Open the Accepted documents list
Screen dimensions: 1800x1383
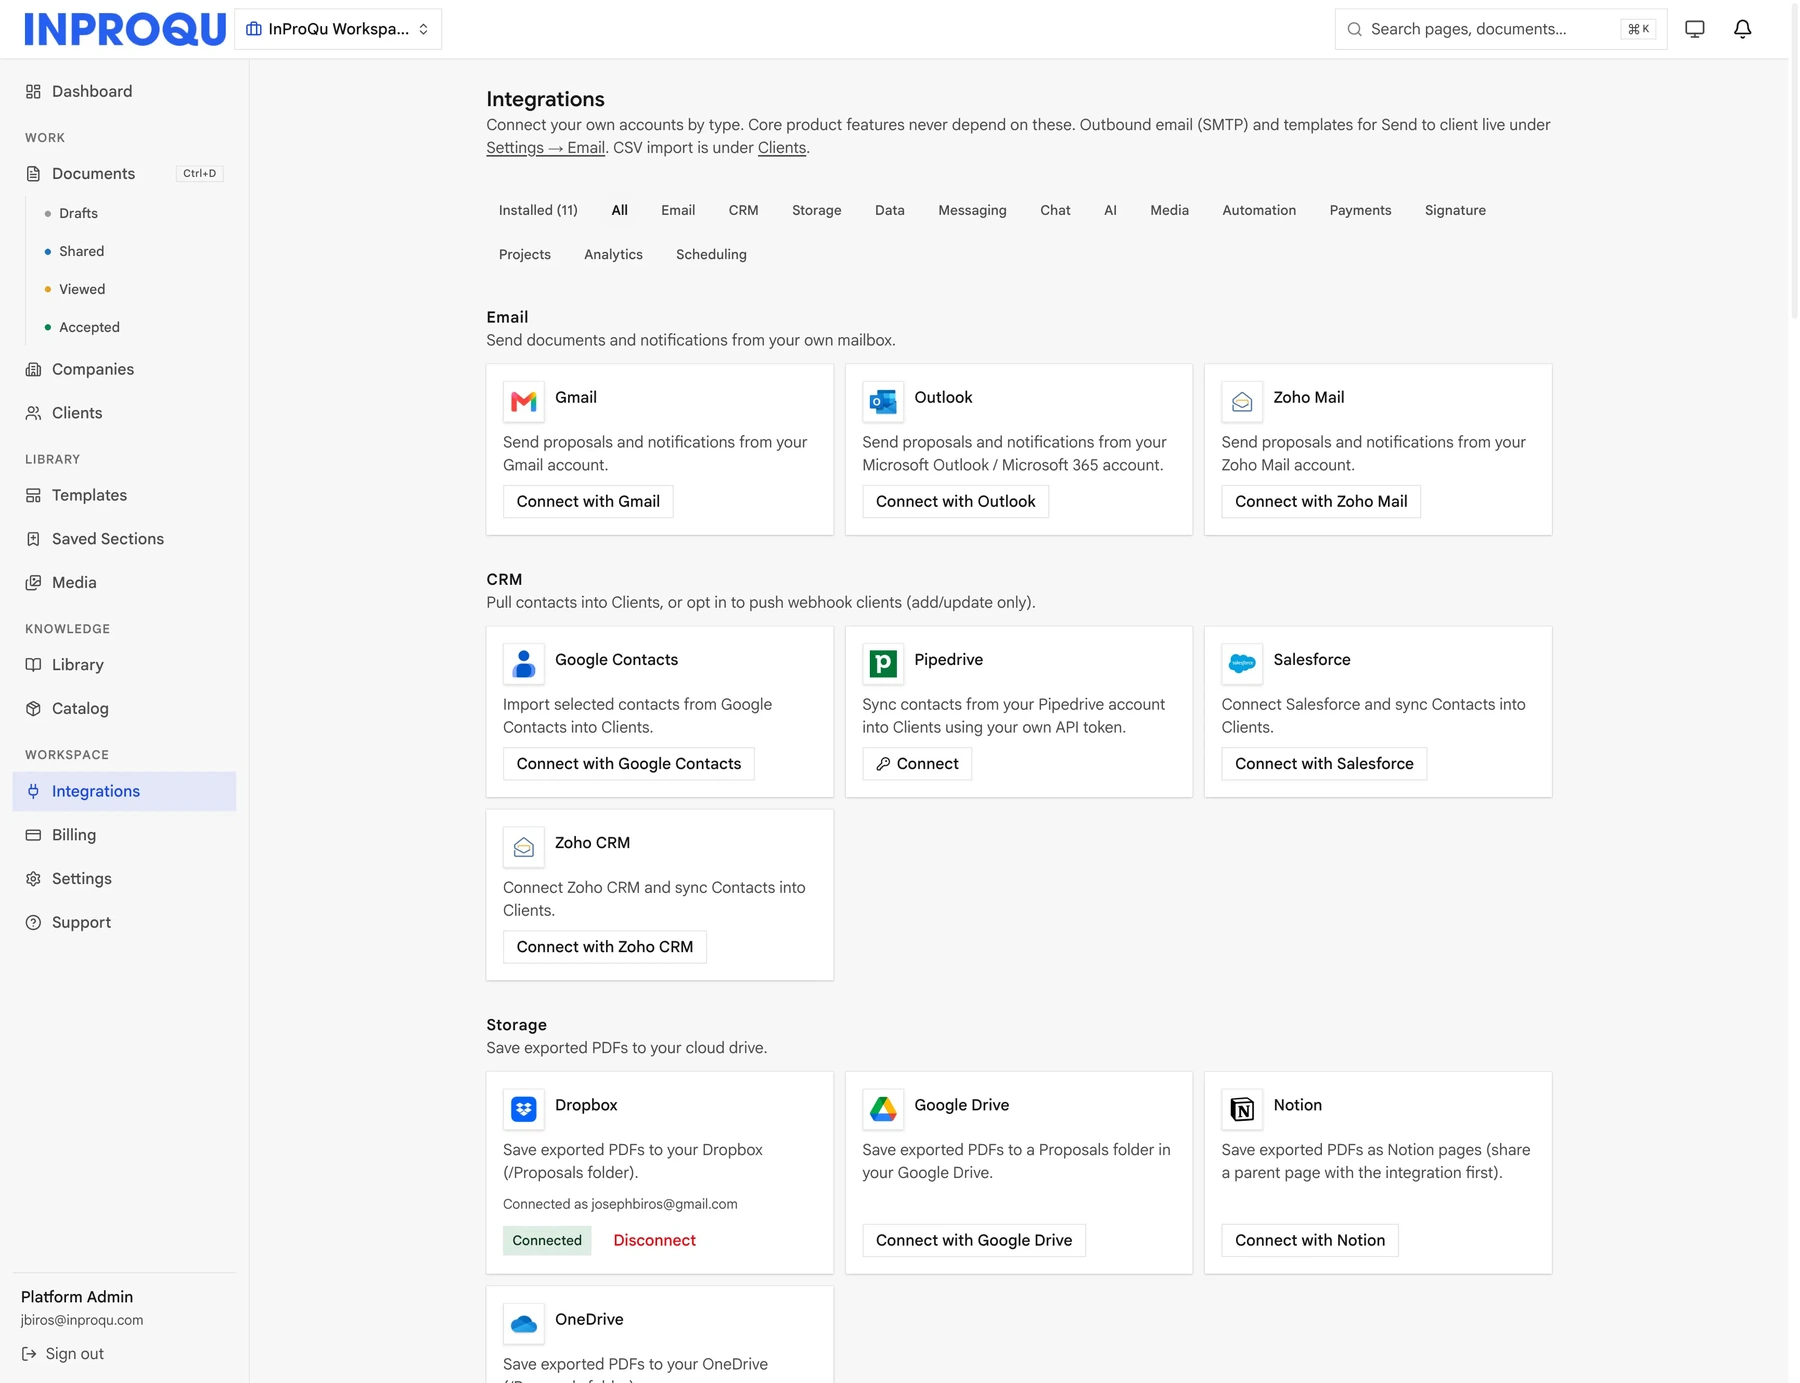[89, 327]
